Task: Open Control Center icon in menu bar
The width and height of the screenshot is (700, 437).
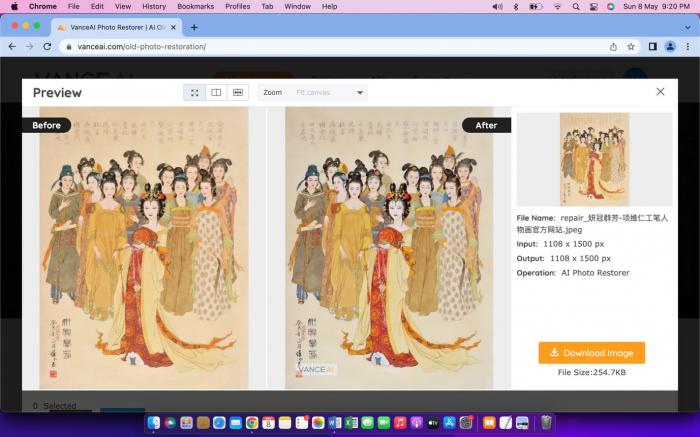Action: click(593, 6)
